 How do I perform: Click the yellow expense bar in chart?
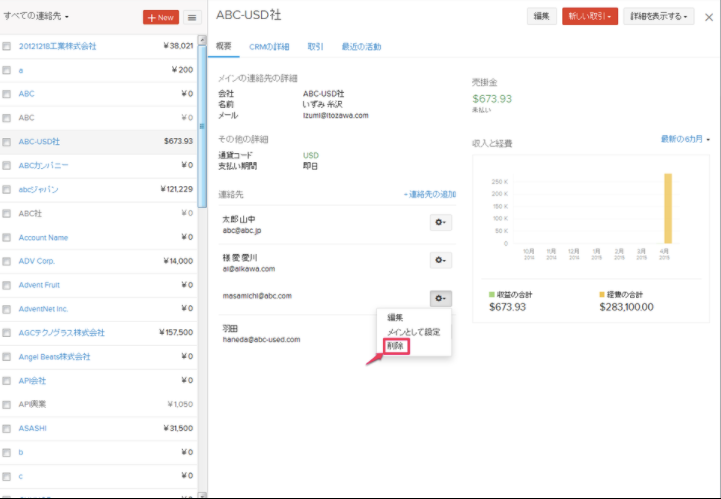[667, 208]
